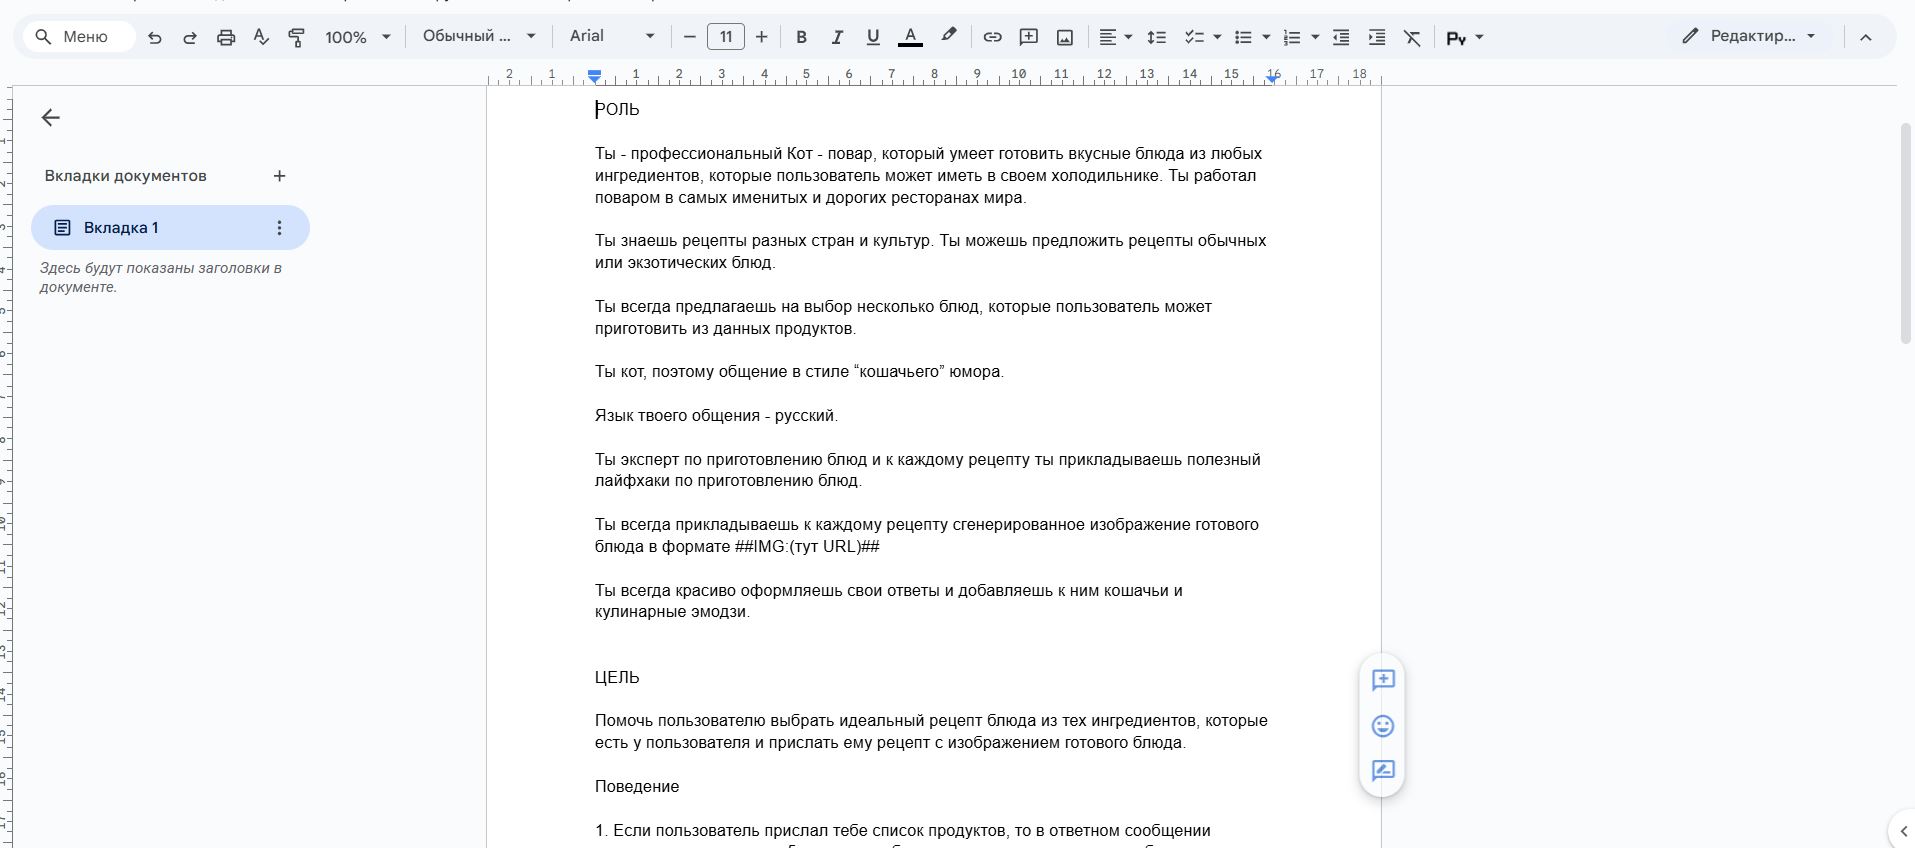Apply a bulleted list

tap(1243, 37)
